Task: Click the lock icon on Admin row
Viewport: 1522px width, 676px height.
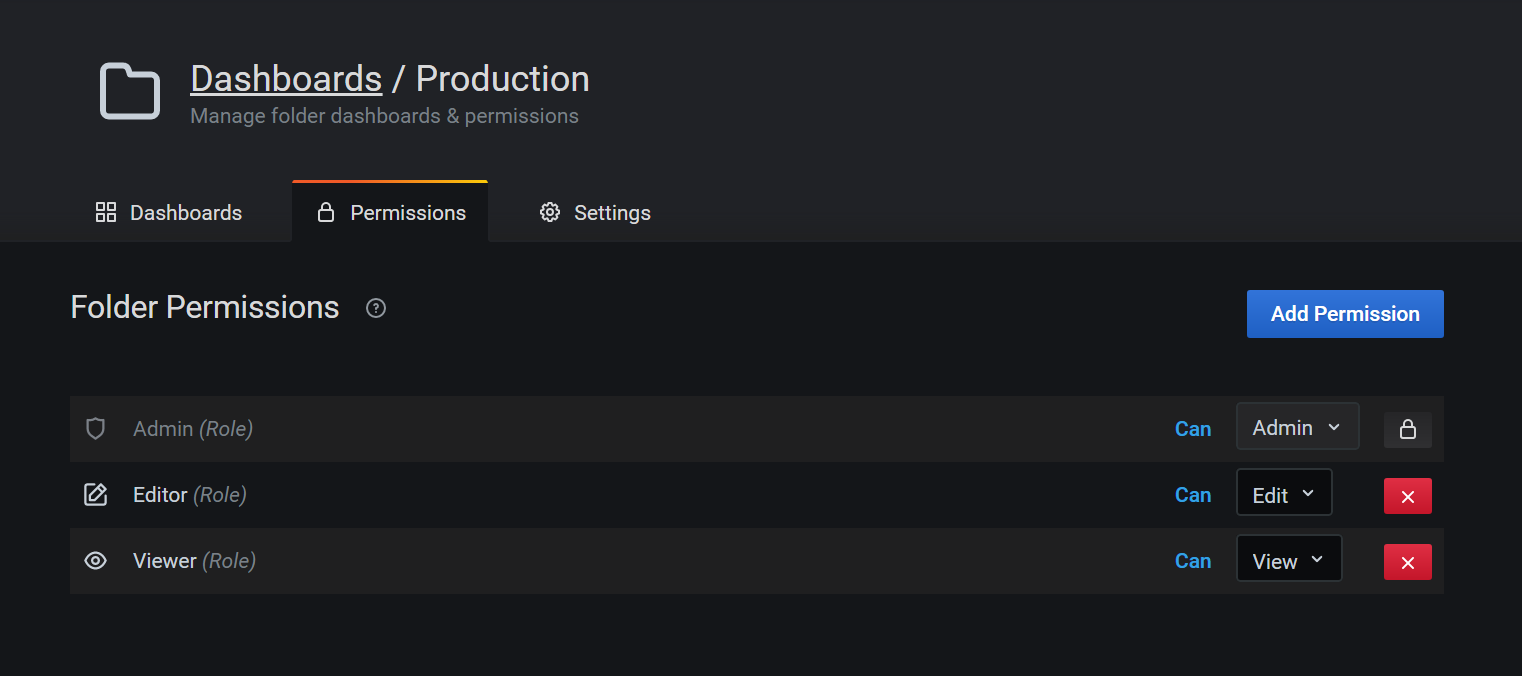Action: click(x=1407, y=430)
